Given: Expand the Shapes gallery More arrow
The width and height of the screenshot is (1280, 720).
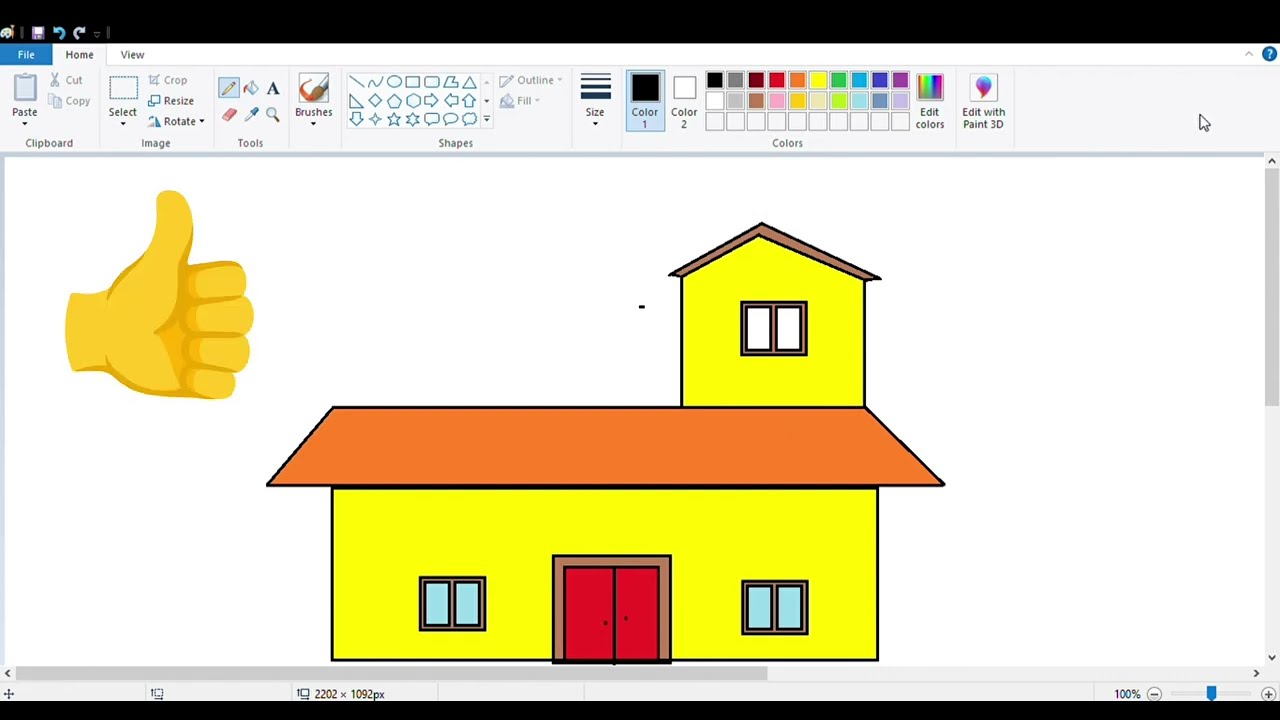Looking at the screenshot, I should [x=487, y=119].
